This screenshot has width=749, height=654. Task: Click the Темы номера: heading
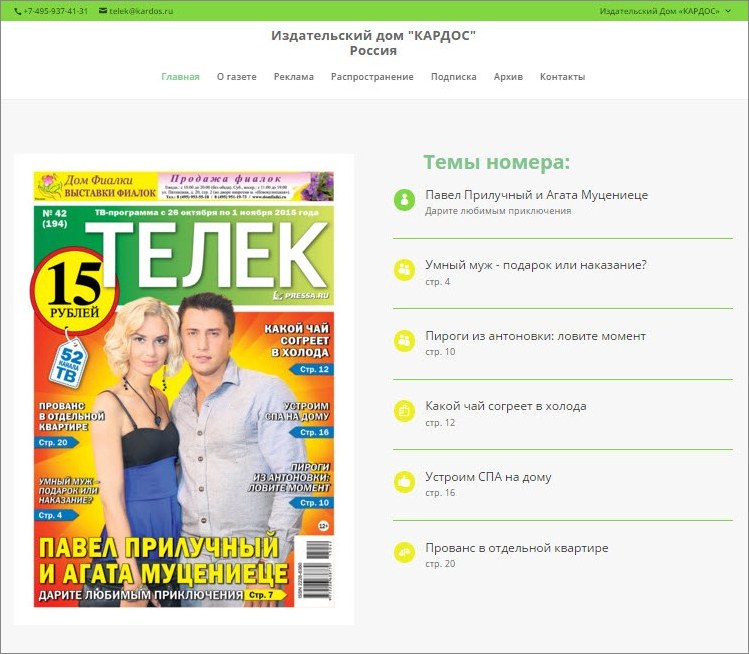(497, 162)
